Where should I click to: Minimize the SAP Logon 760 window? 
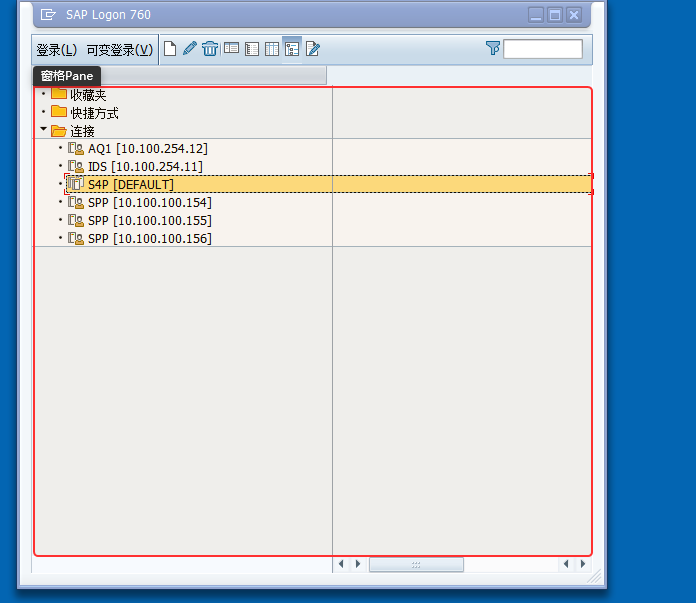click(x=536, y=15)
